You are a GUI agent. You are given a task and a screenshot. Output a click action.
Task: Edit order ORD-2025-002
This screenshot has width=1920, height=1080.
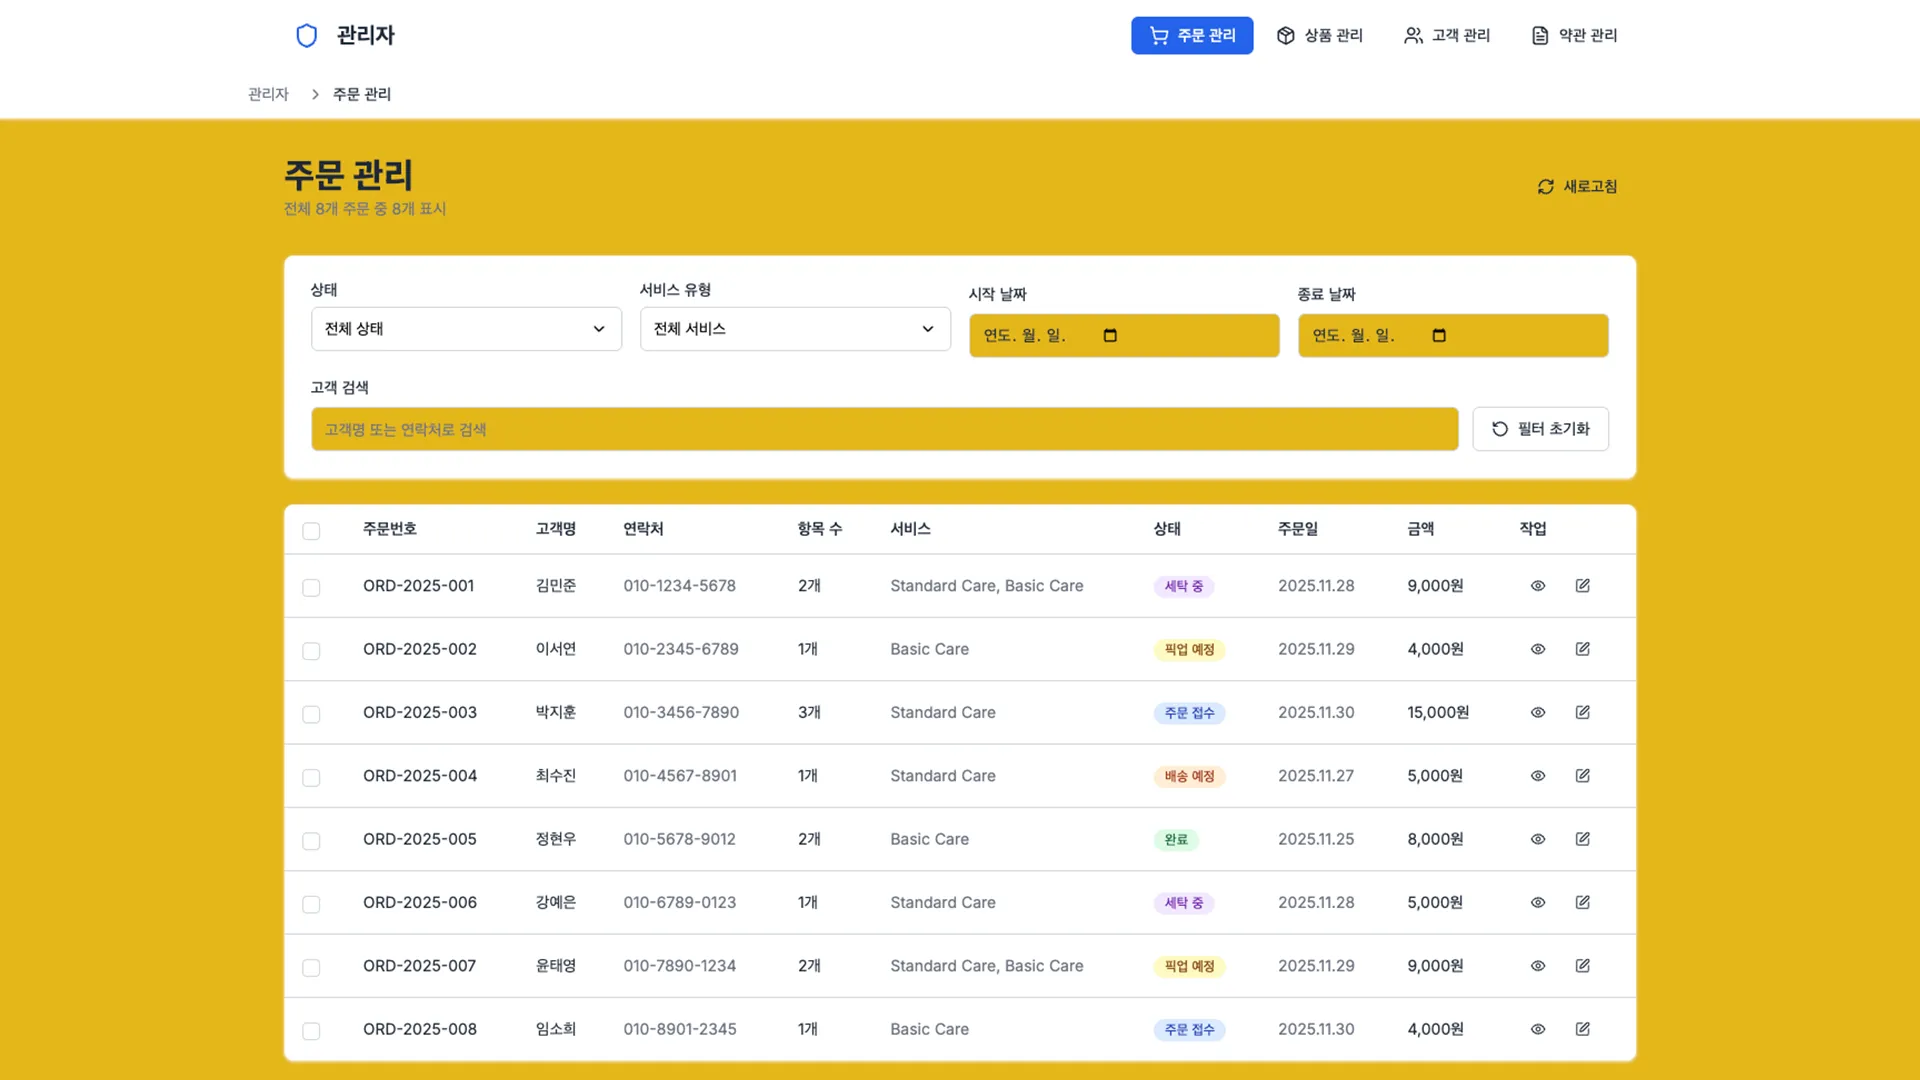click(x=1583, y=649)
